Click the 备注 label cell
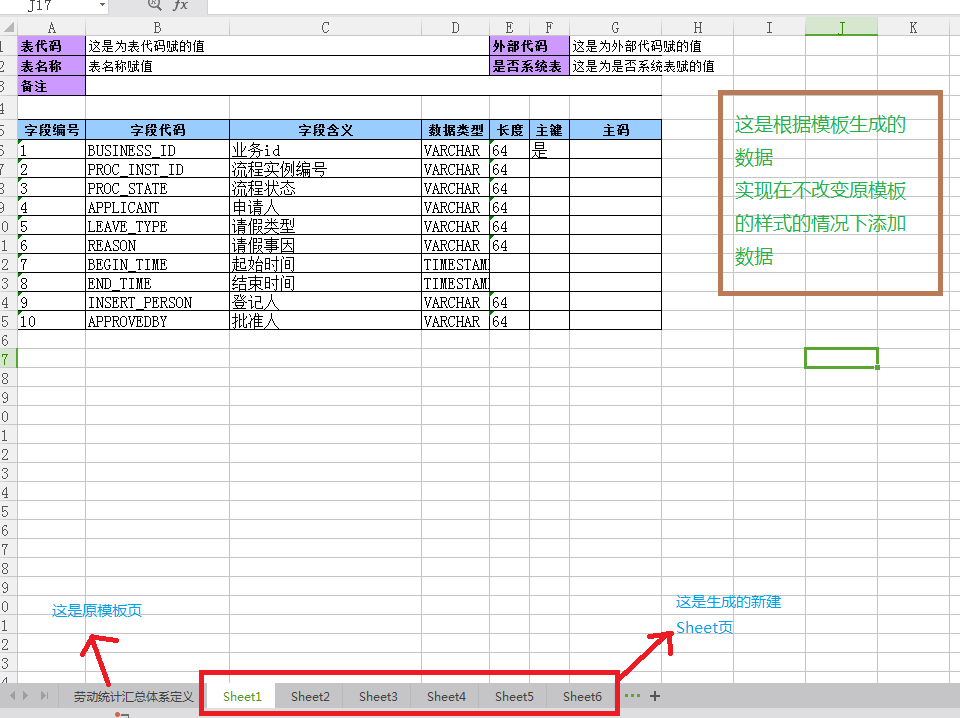 tap(51, 86)
